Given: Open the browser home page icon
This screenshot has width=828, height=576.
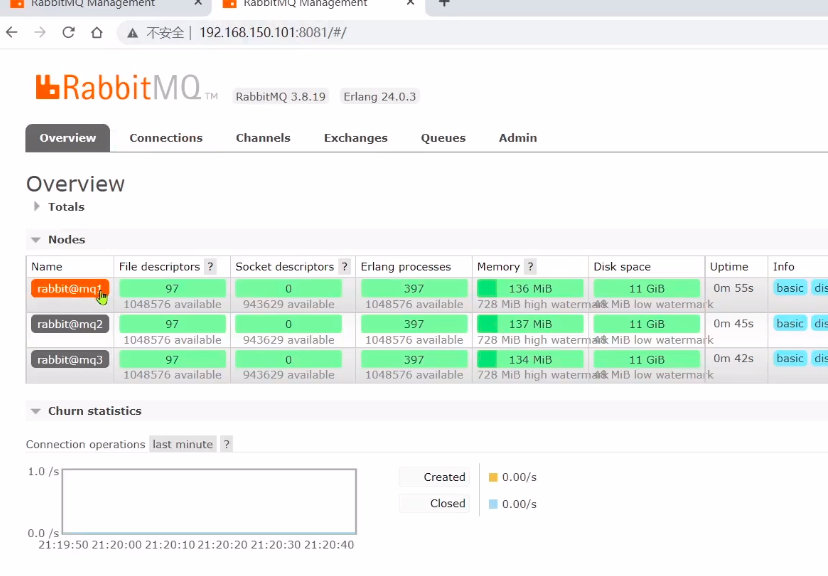Looking at the screenshot, I should tap(97, 32).
